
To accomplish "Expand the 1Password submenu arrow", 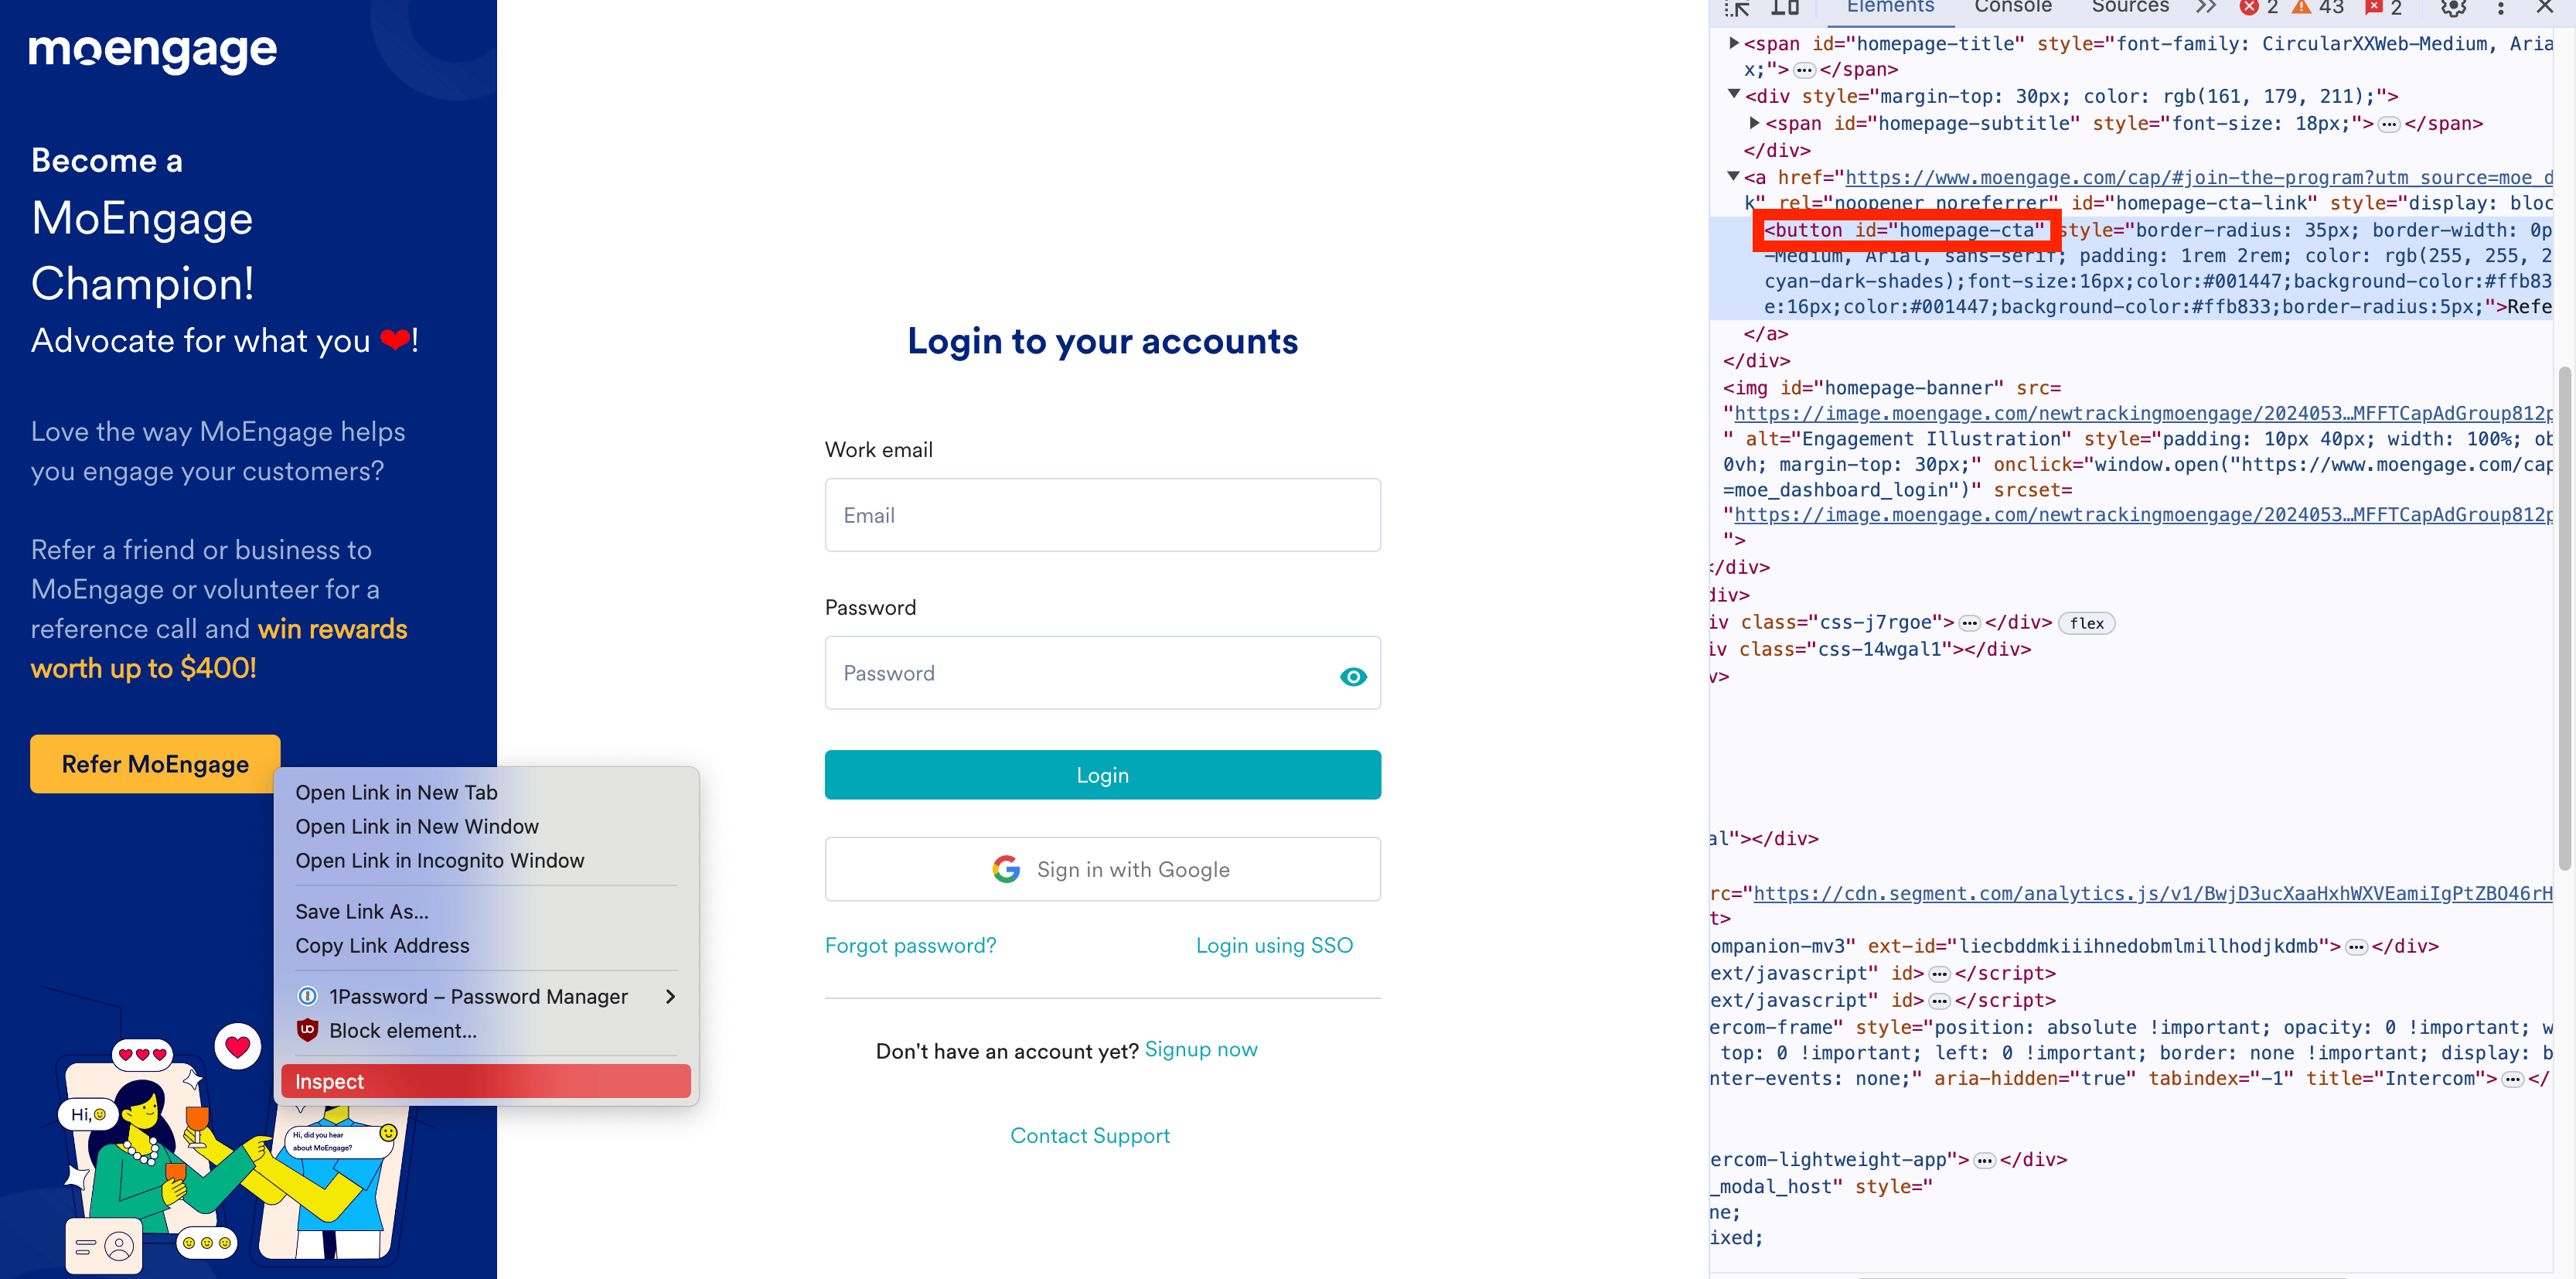I will 670,996.
